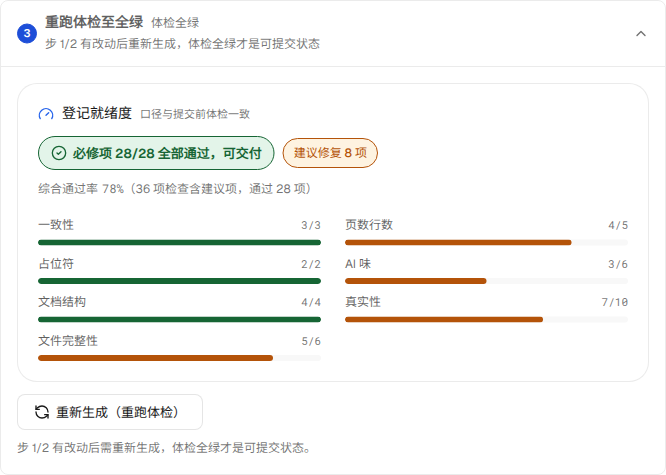Click the 必修项 28/28 全部通过 badge

[x=156, y=153]
